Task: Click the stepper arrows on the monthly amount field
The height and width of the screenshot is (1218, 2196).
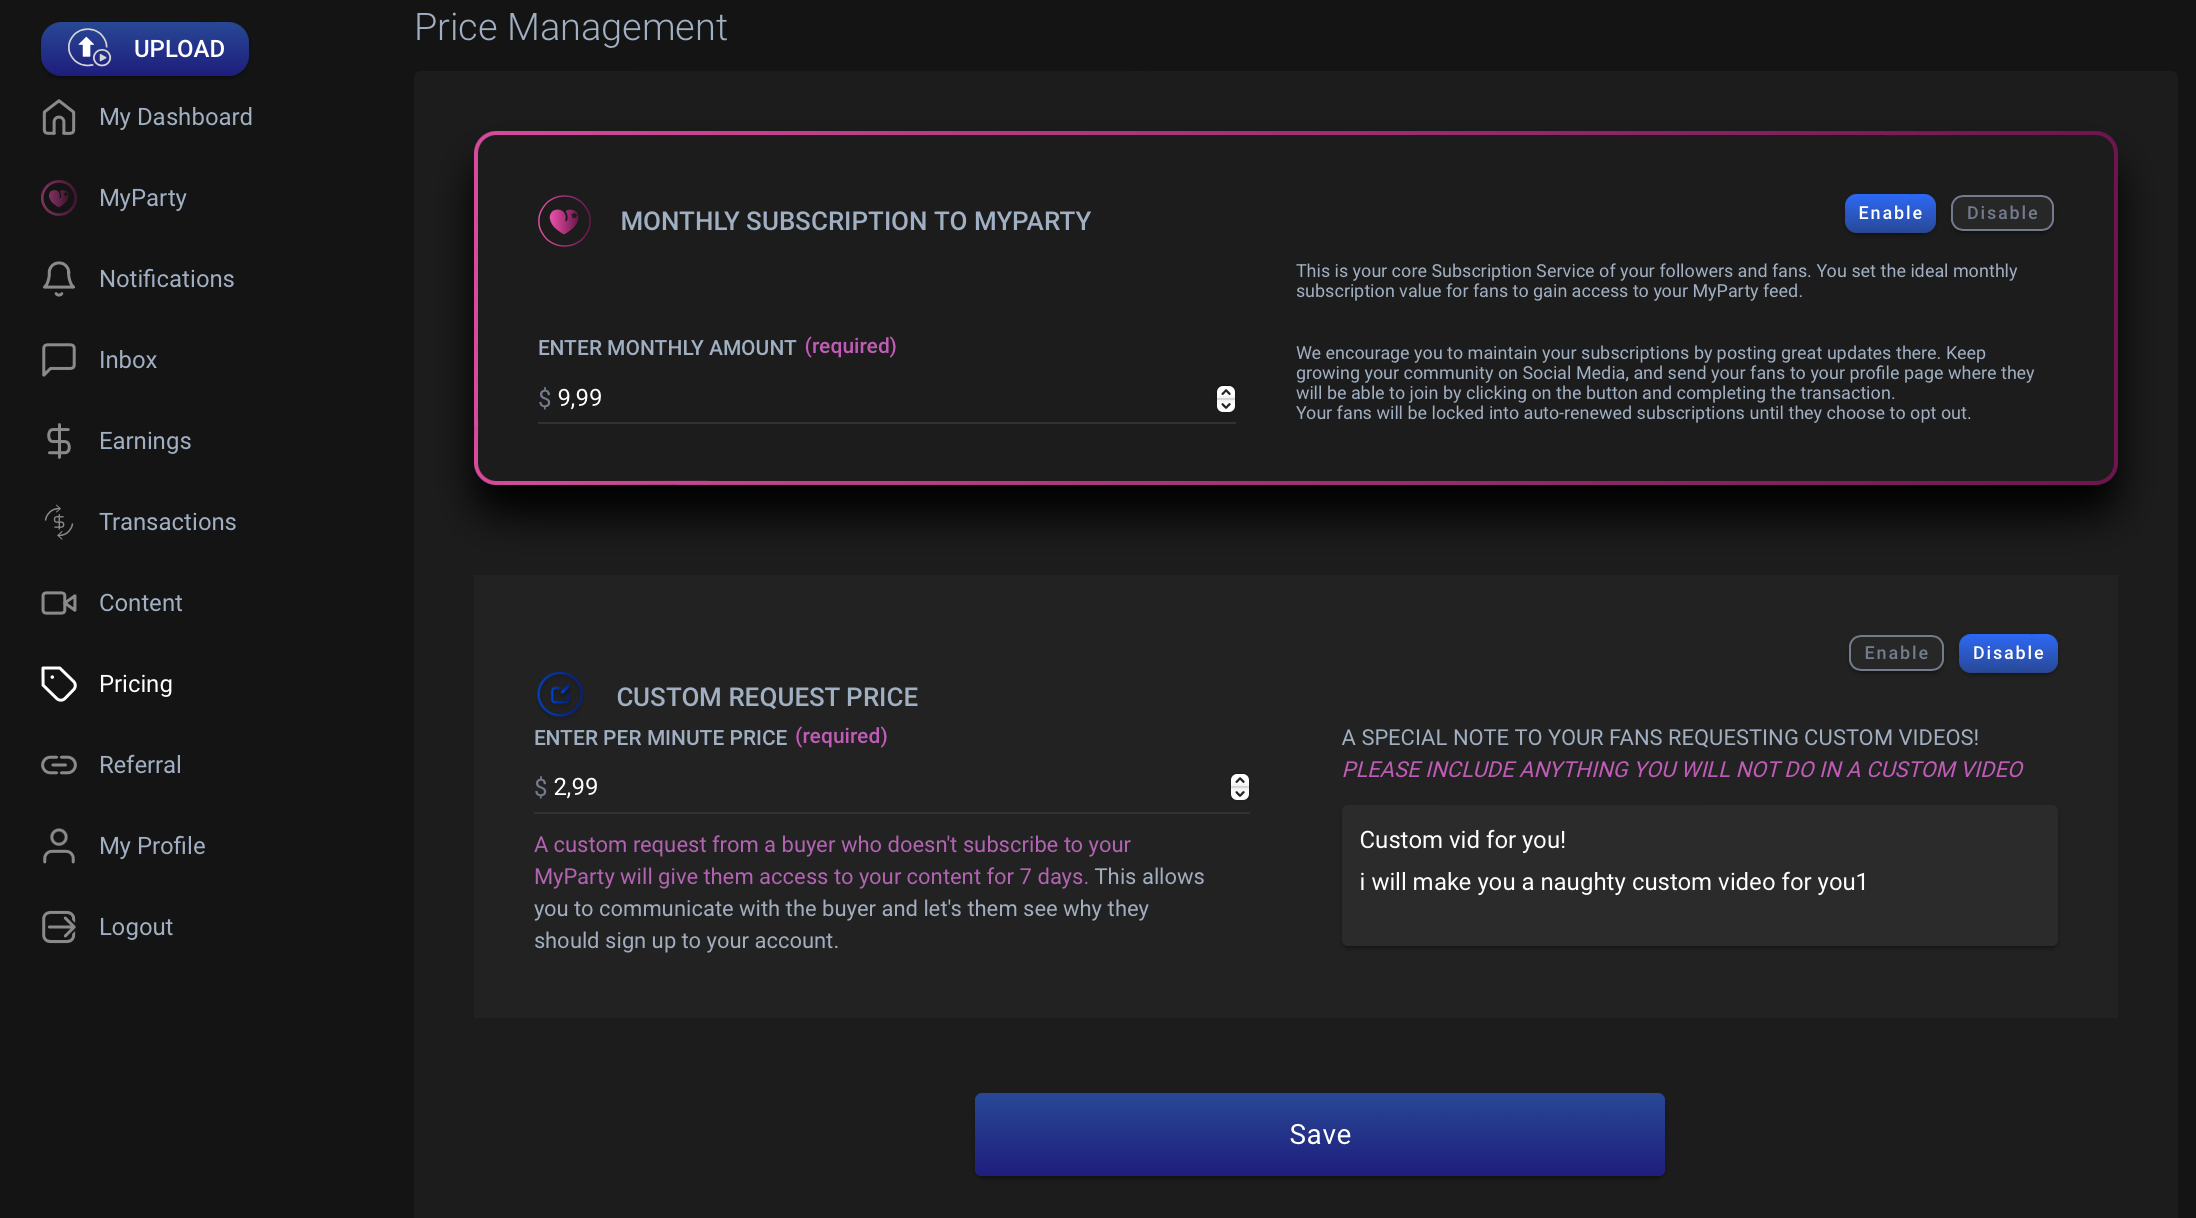Action: tap(1225, 398)
